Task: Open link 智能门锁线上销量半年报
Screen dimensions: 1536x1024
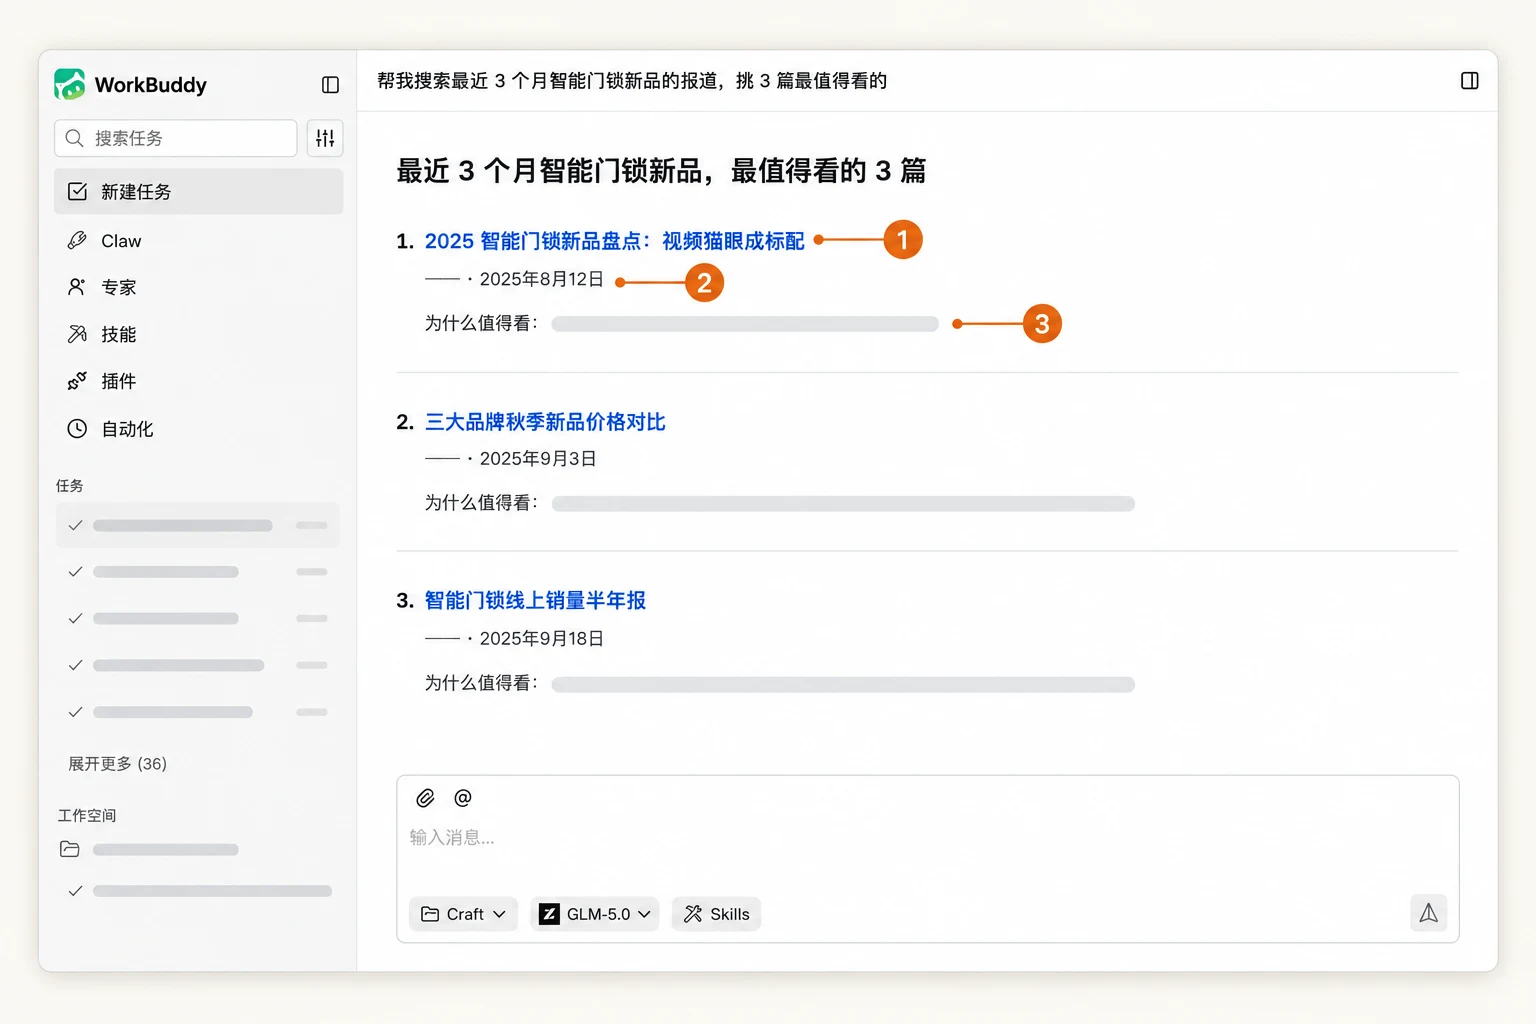Action: [535, 600]
